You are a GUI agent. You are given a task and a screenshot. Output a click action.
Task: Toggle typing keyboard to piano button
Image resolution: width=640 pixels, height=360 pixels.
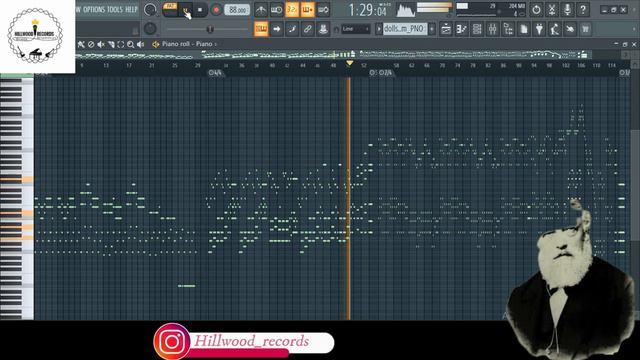(x=261, y=29)
